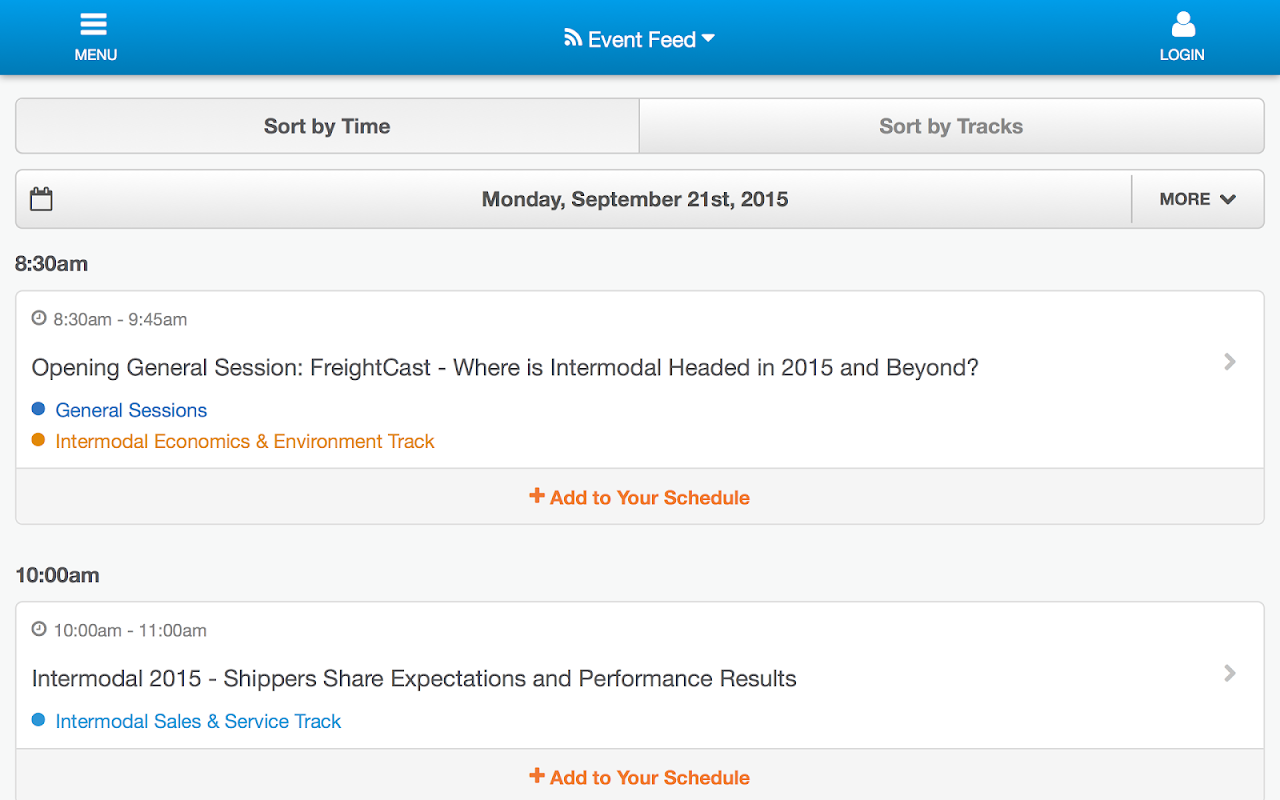Image resolution: width=1280 pixels, height=800 pixels.
Task: Switch to Sort by Tracks
Action: [951, 126]
